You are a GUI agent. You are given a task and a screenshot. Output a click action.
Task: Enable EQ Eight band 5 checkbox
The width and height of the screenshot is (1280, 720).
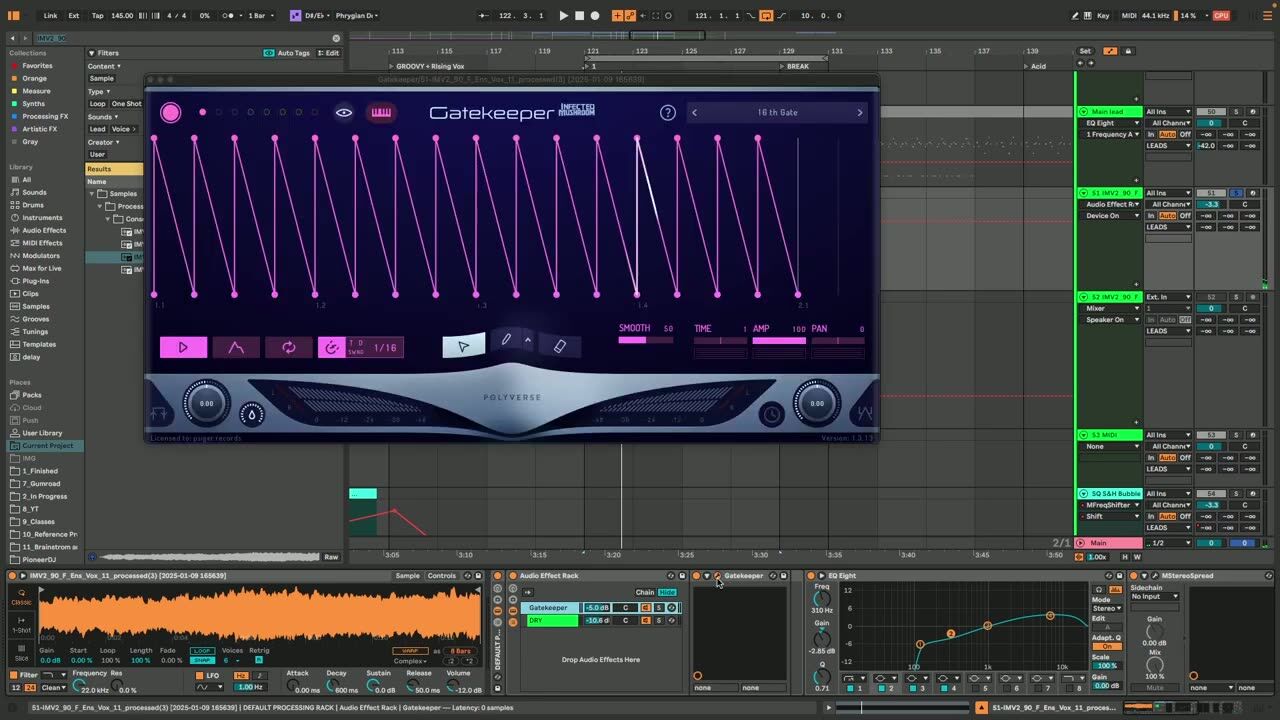[977, 688]
